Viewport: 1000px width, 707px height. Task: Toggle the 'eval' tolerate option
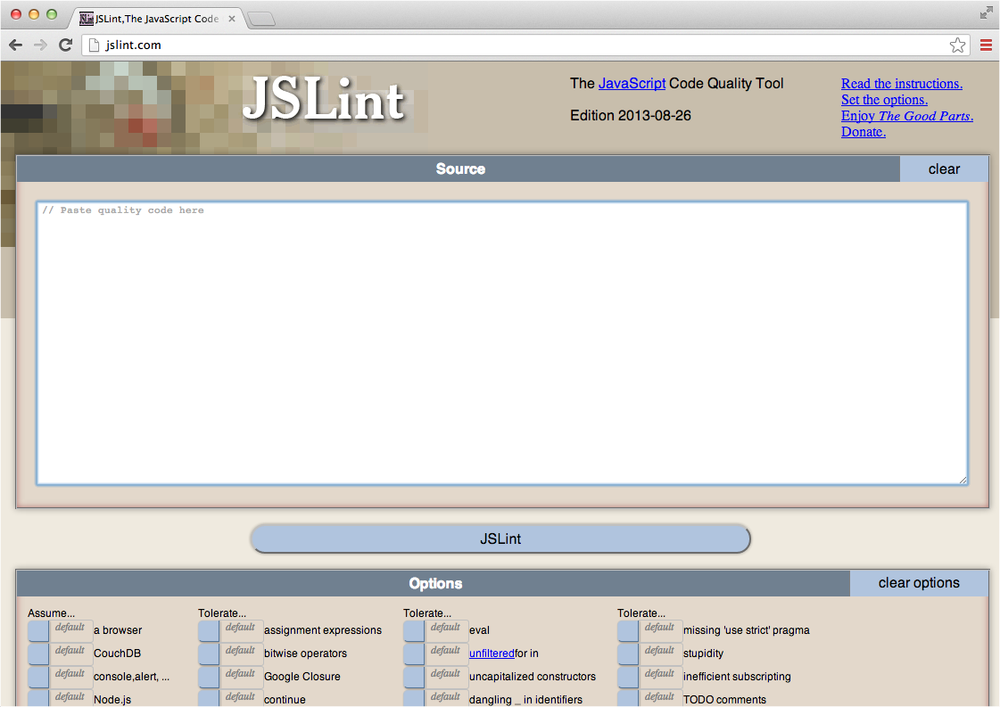point(413,630)
